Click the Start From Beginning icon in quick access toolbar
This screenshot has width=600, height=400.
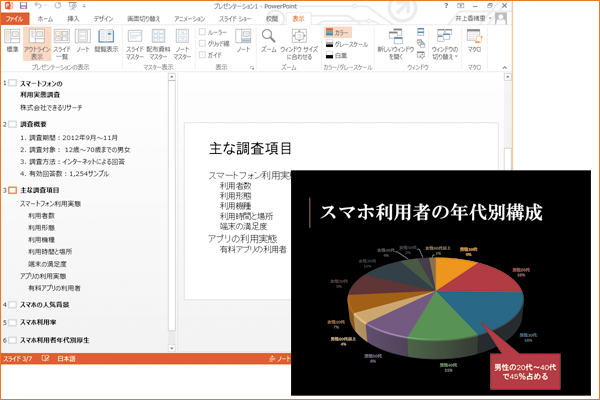pyautogui.click(x=72, y=6)
